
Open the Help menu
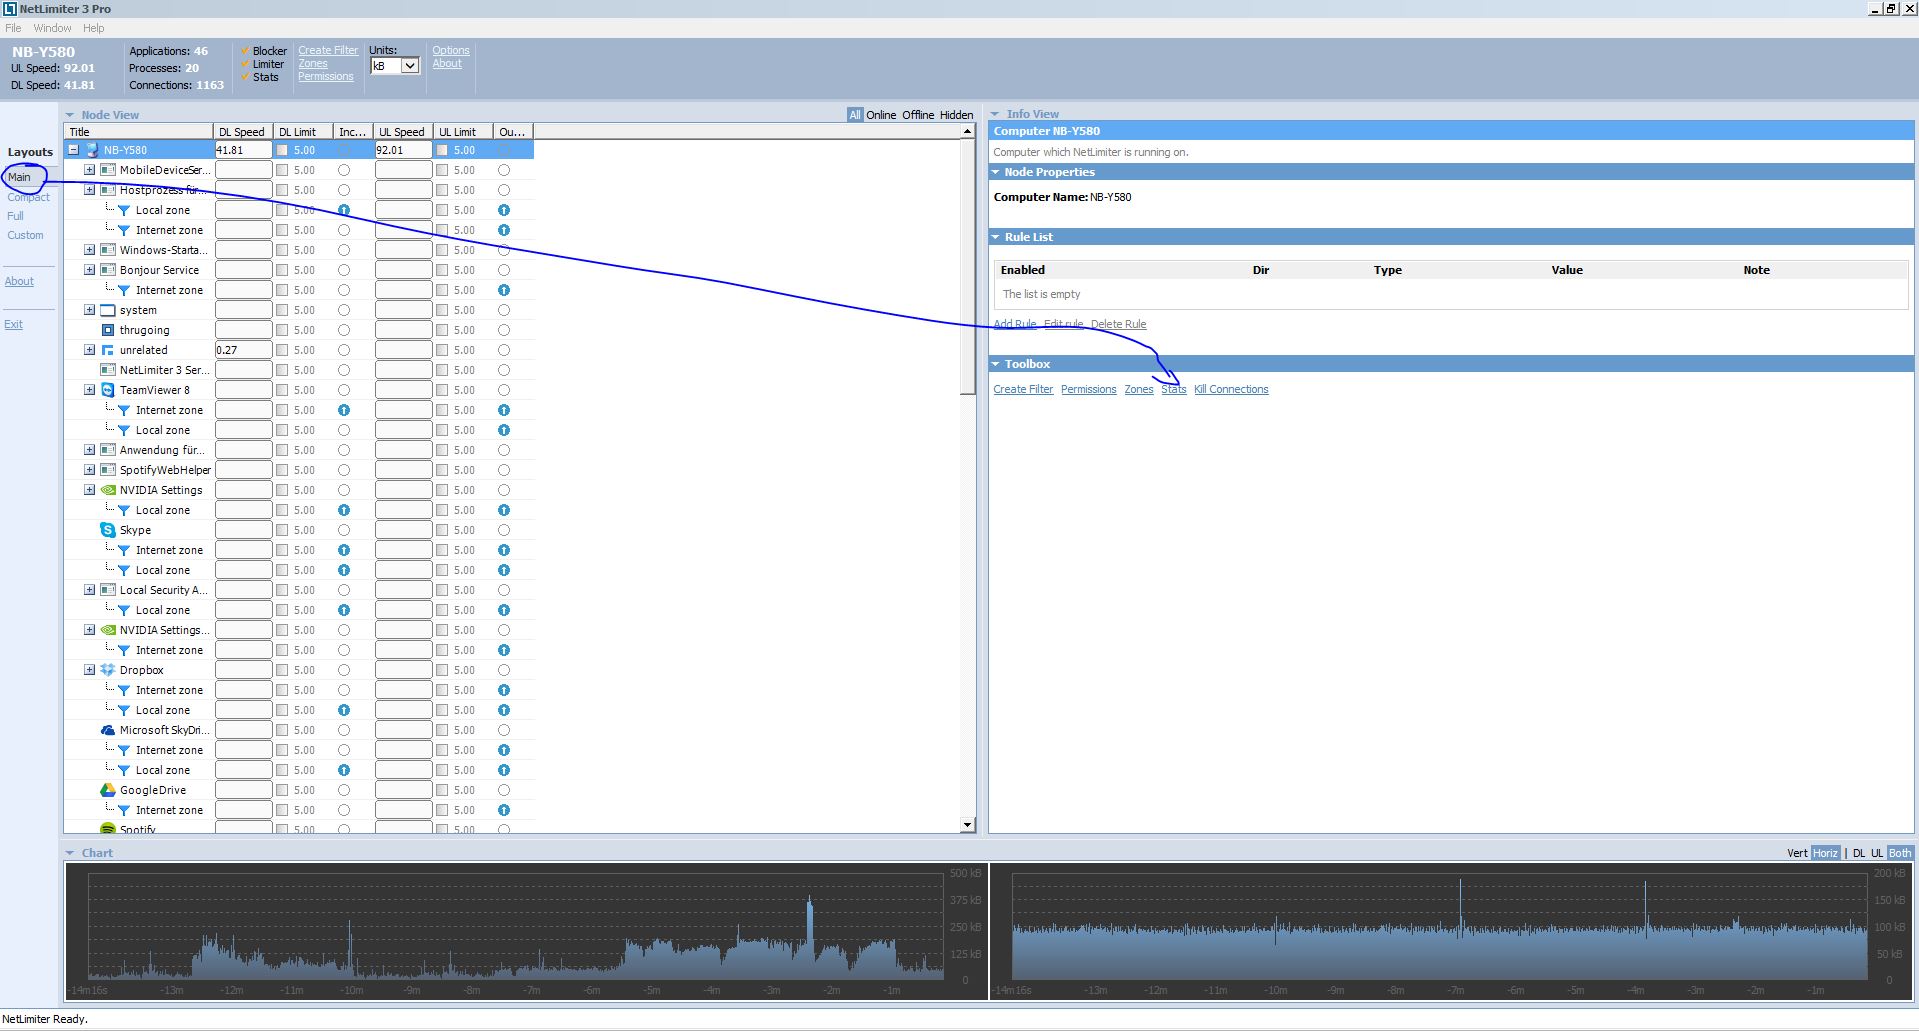[x=93, y=28]
